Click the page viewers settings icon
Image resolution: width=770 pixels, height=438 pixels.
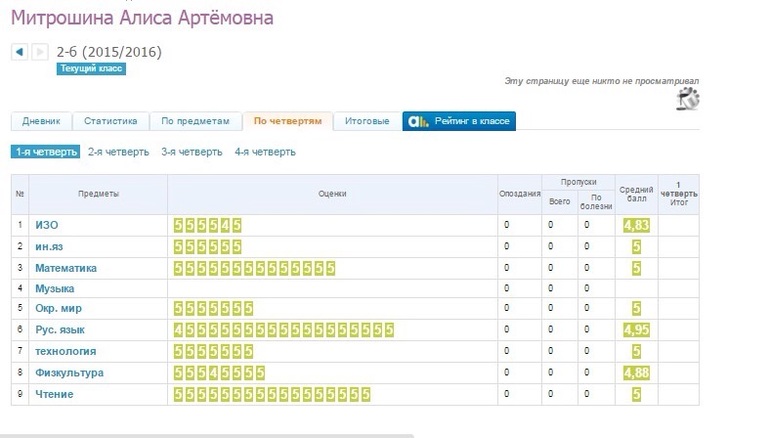coord(688,98)
